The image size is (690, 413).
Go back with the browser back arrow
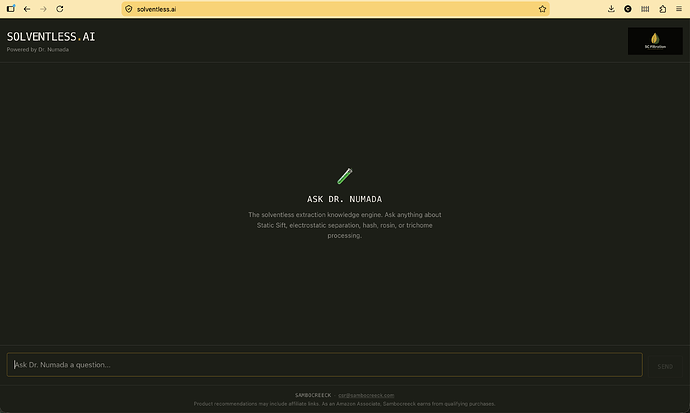27,9
